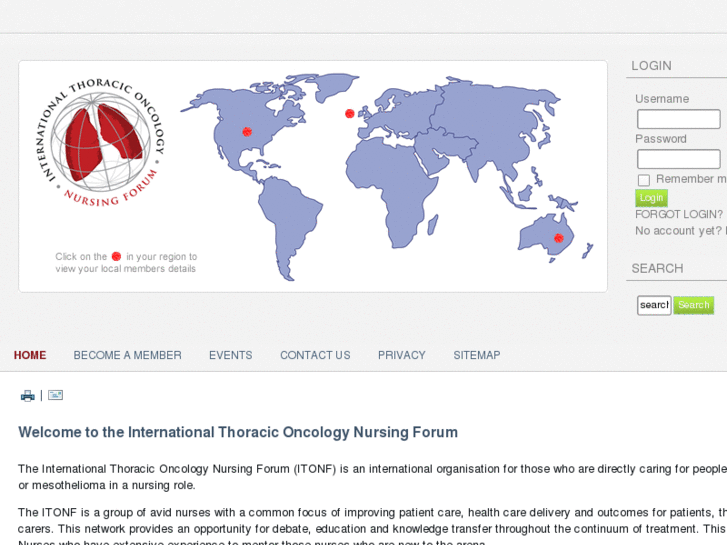Tick the Remember me checkbox
The height and width of the screenshot is (545, 727).
(x=644, y=180)
